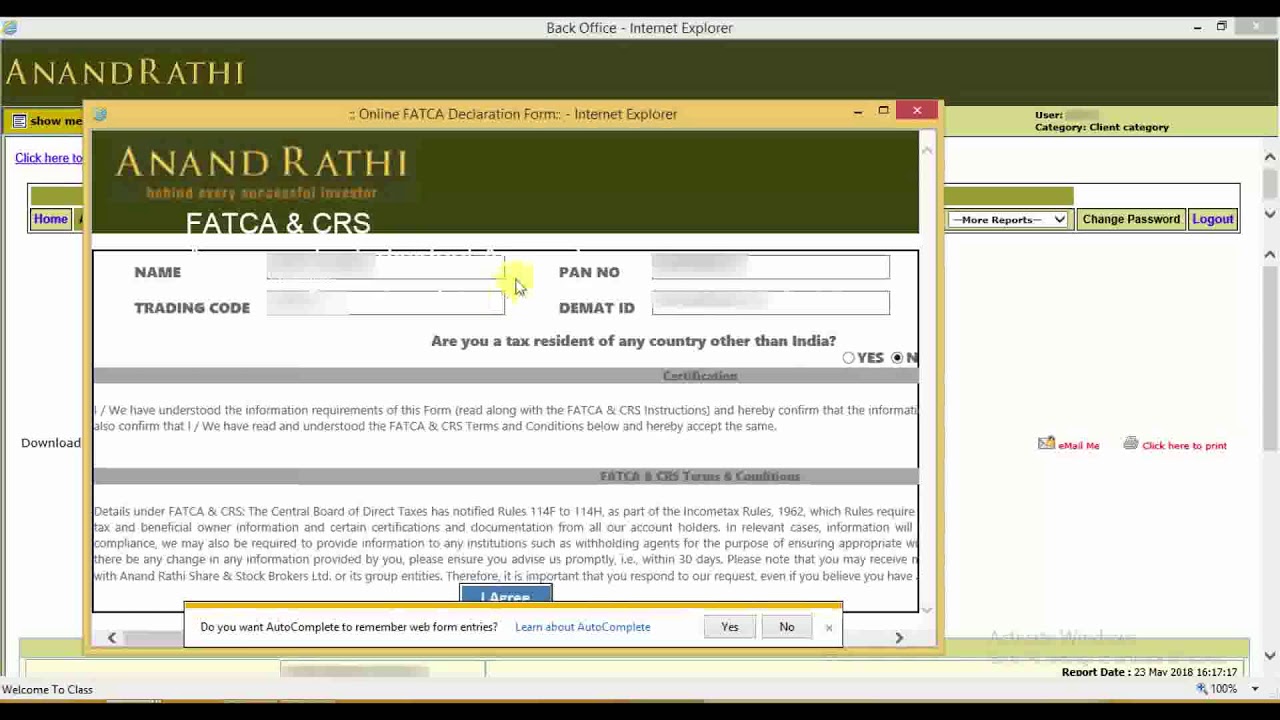Click the PAN NO input field

point(770,267)
